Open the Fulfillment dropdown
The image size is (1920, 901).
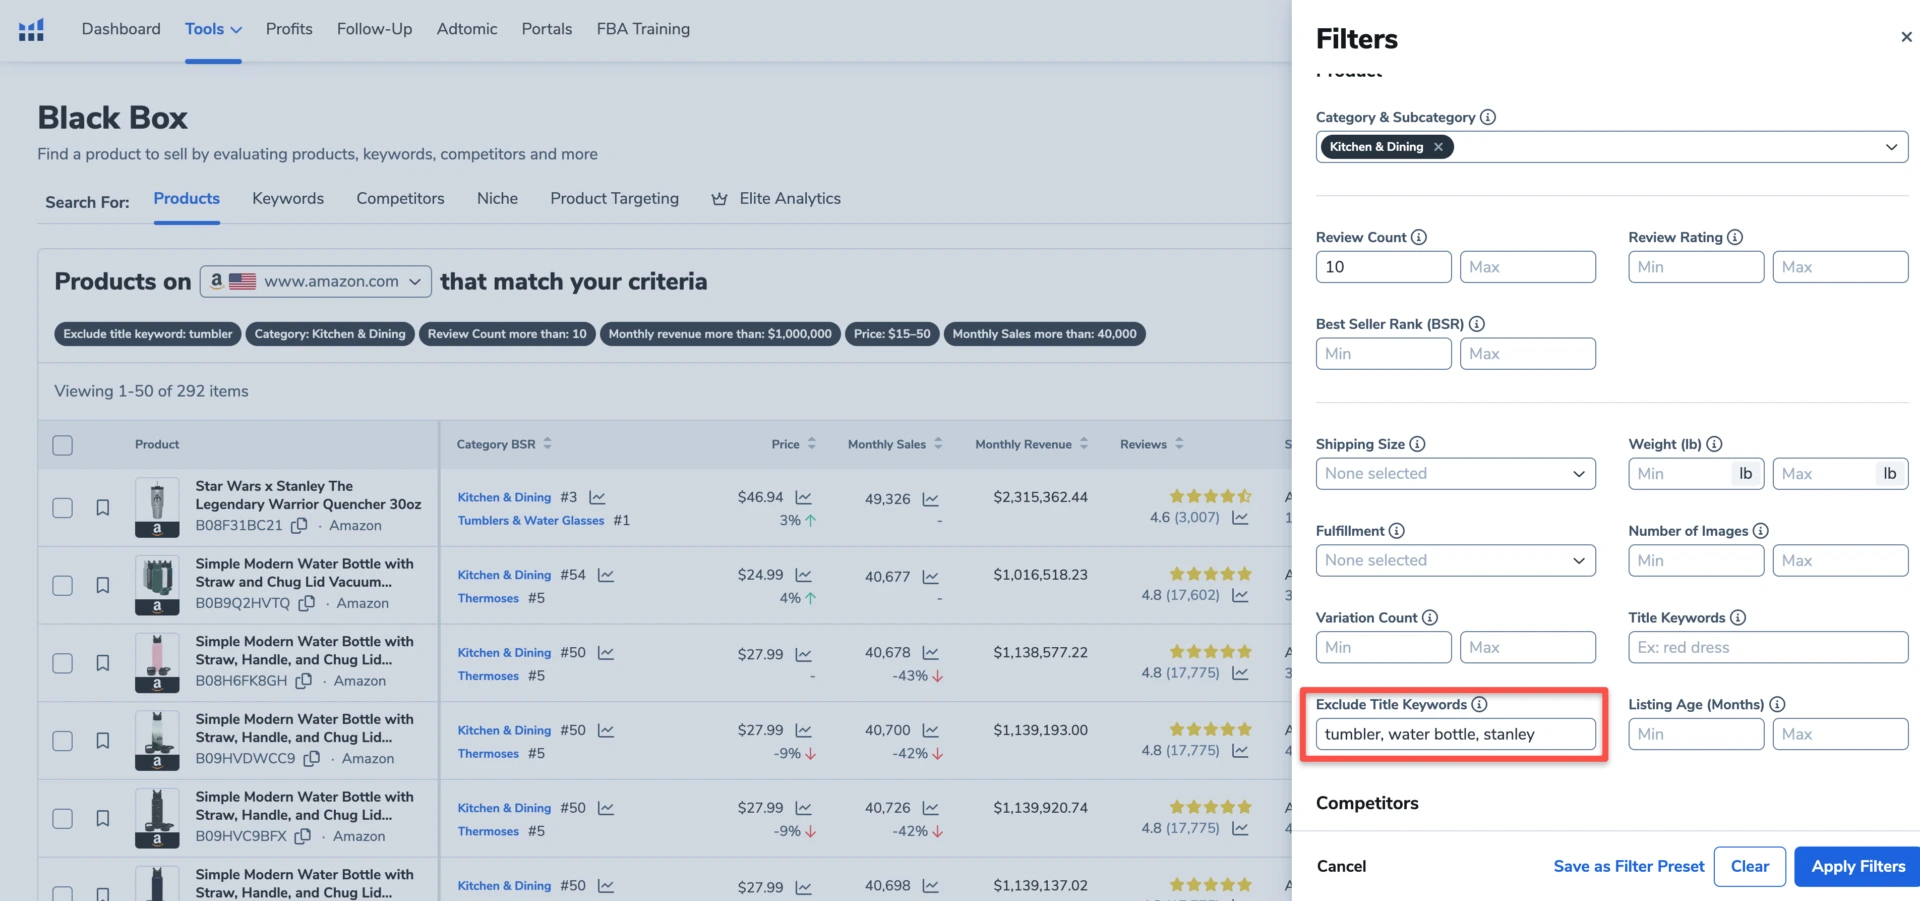pyautogui.click(x=1455, y=561)
